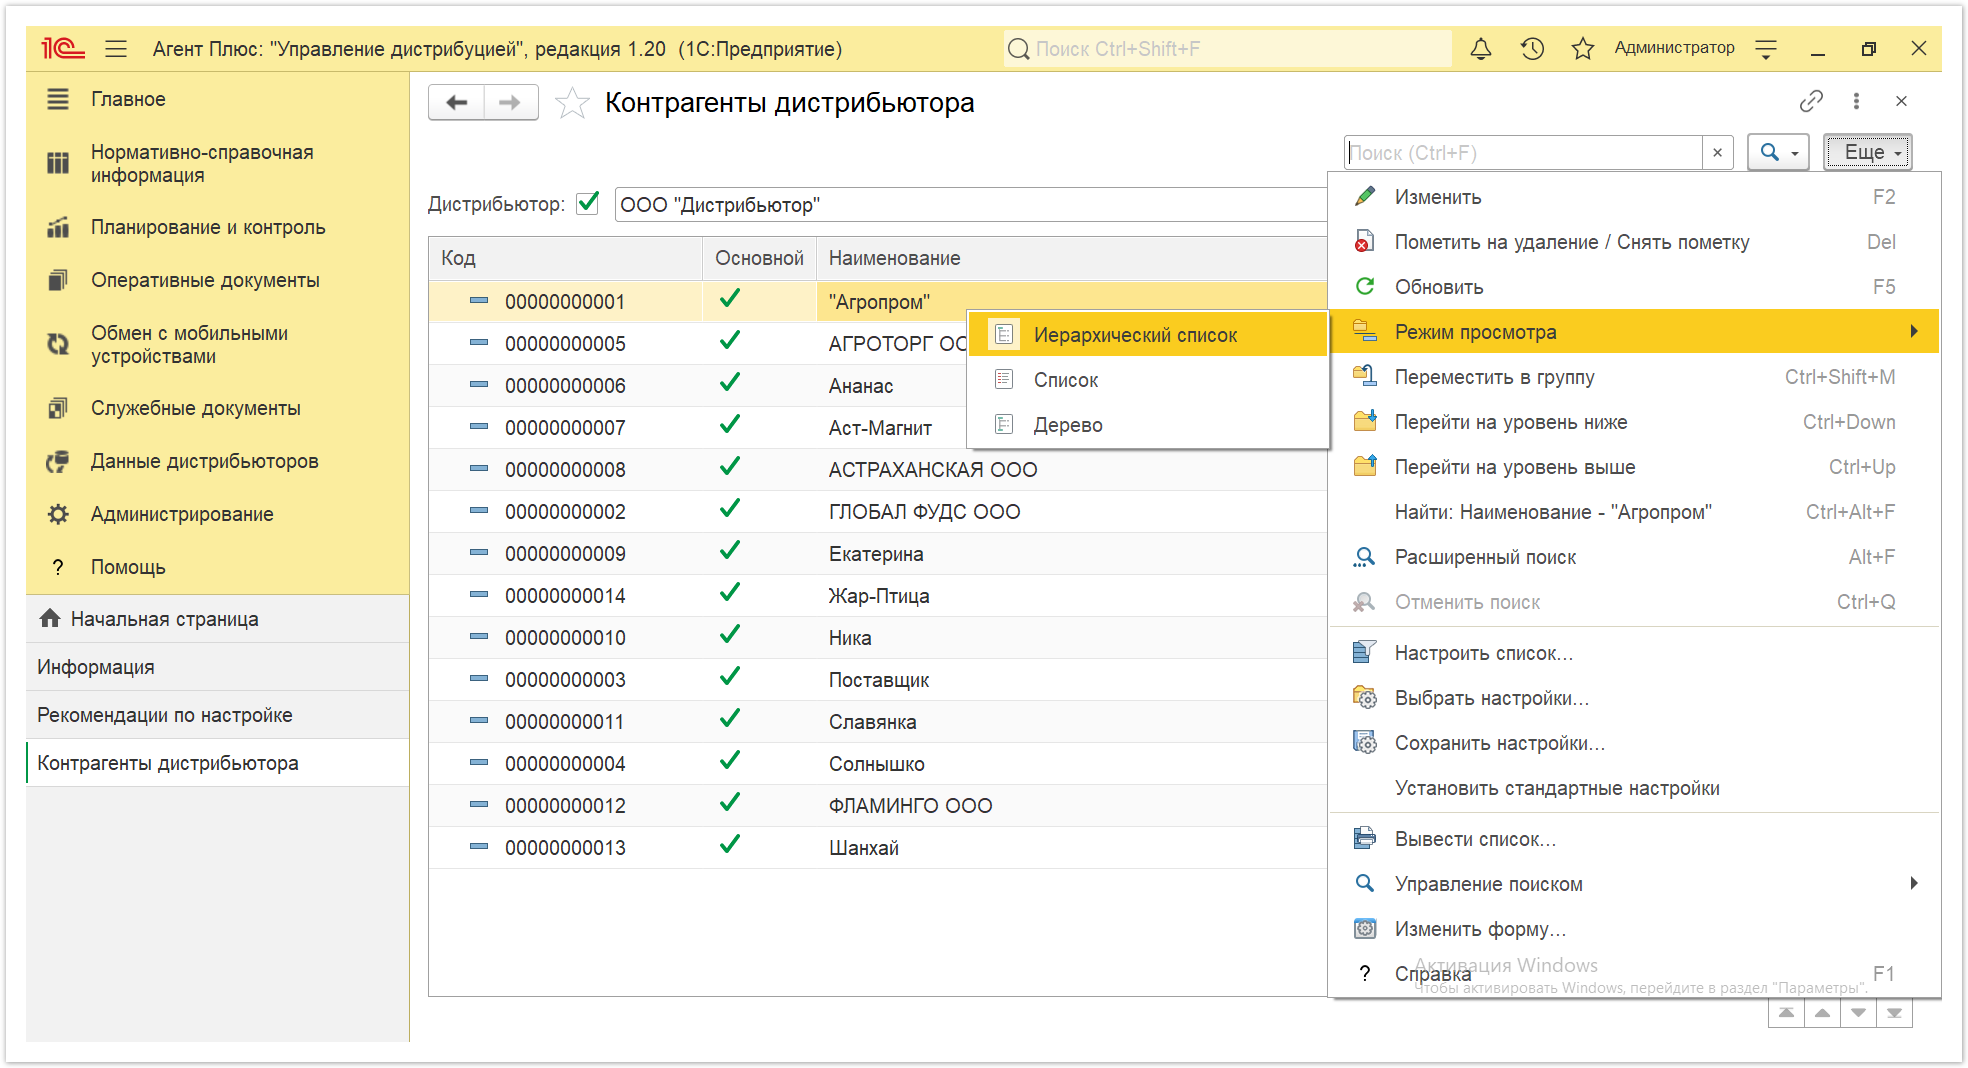Switch to Информация tab
1968x1068 pixels.
coord(217,667)
